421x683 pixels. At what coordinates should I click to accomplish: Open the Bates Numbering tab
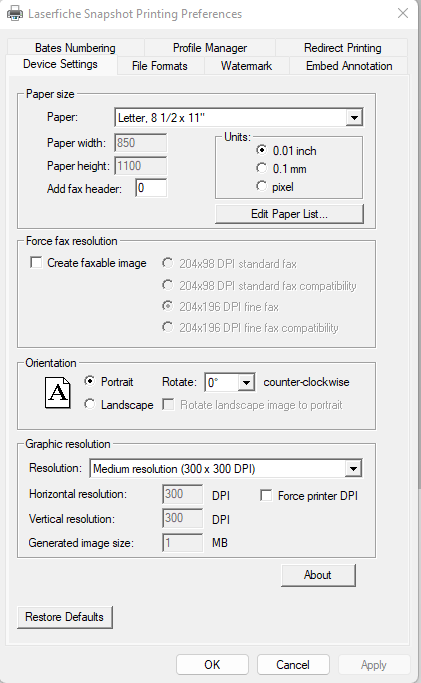point(75,47)
